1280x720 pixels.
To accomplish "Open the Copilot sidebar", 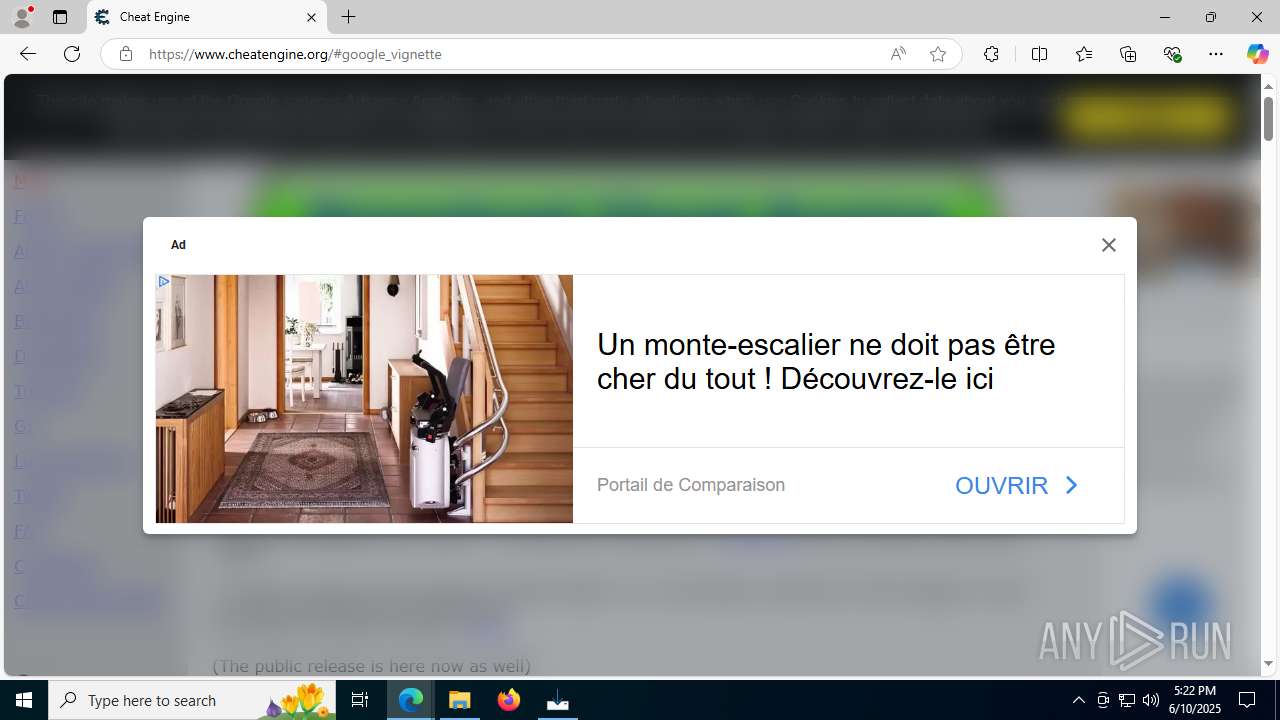I will pyautogui.click(x=1257, y=54).
